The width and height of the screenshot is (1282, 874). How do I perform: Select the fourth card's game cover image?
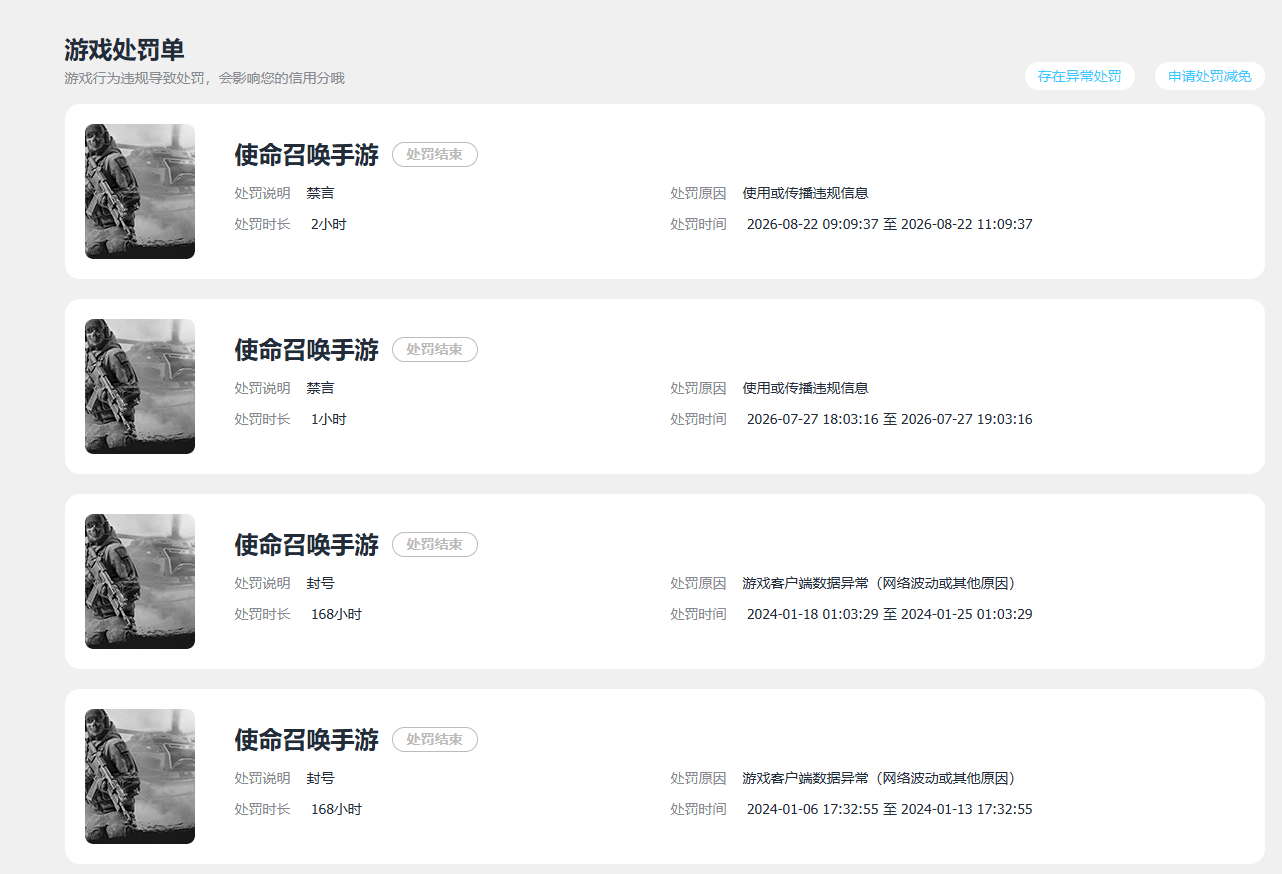pos(140,776)
